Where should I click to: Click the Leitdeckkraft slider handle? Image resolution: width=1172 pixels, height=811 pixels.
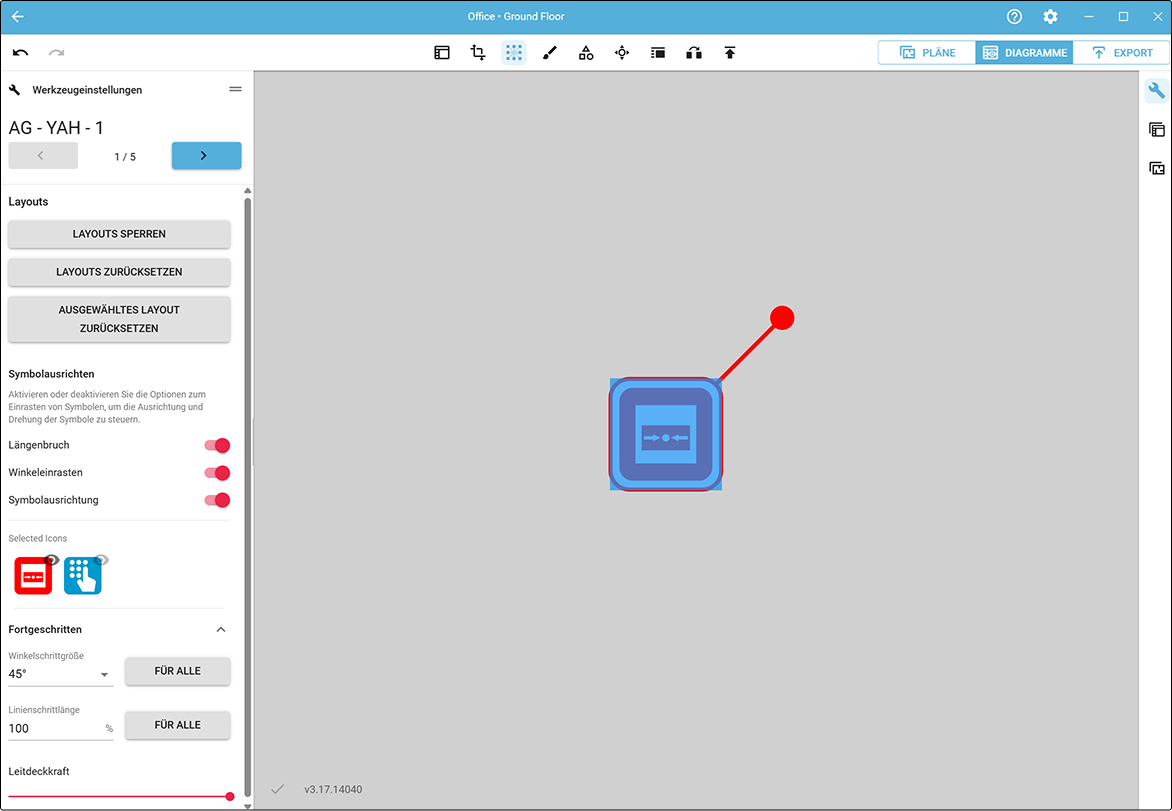tap(230, 797)
